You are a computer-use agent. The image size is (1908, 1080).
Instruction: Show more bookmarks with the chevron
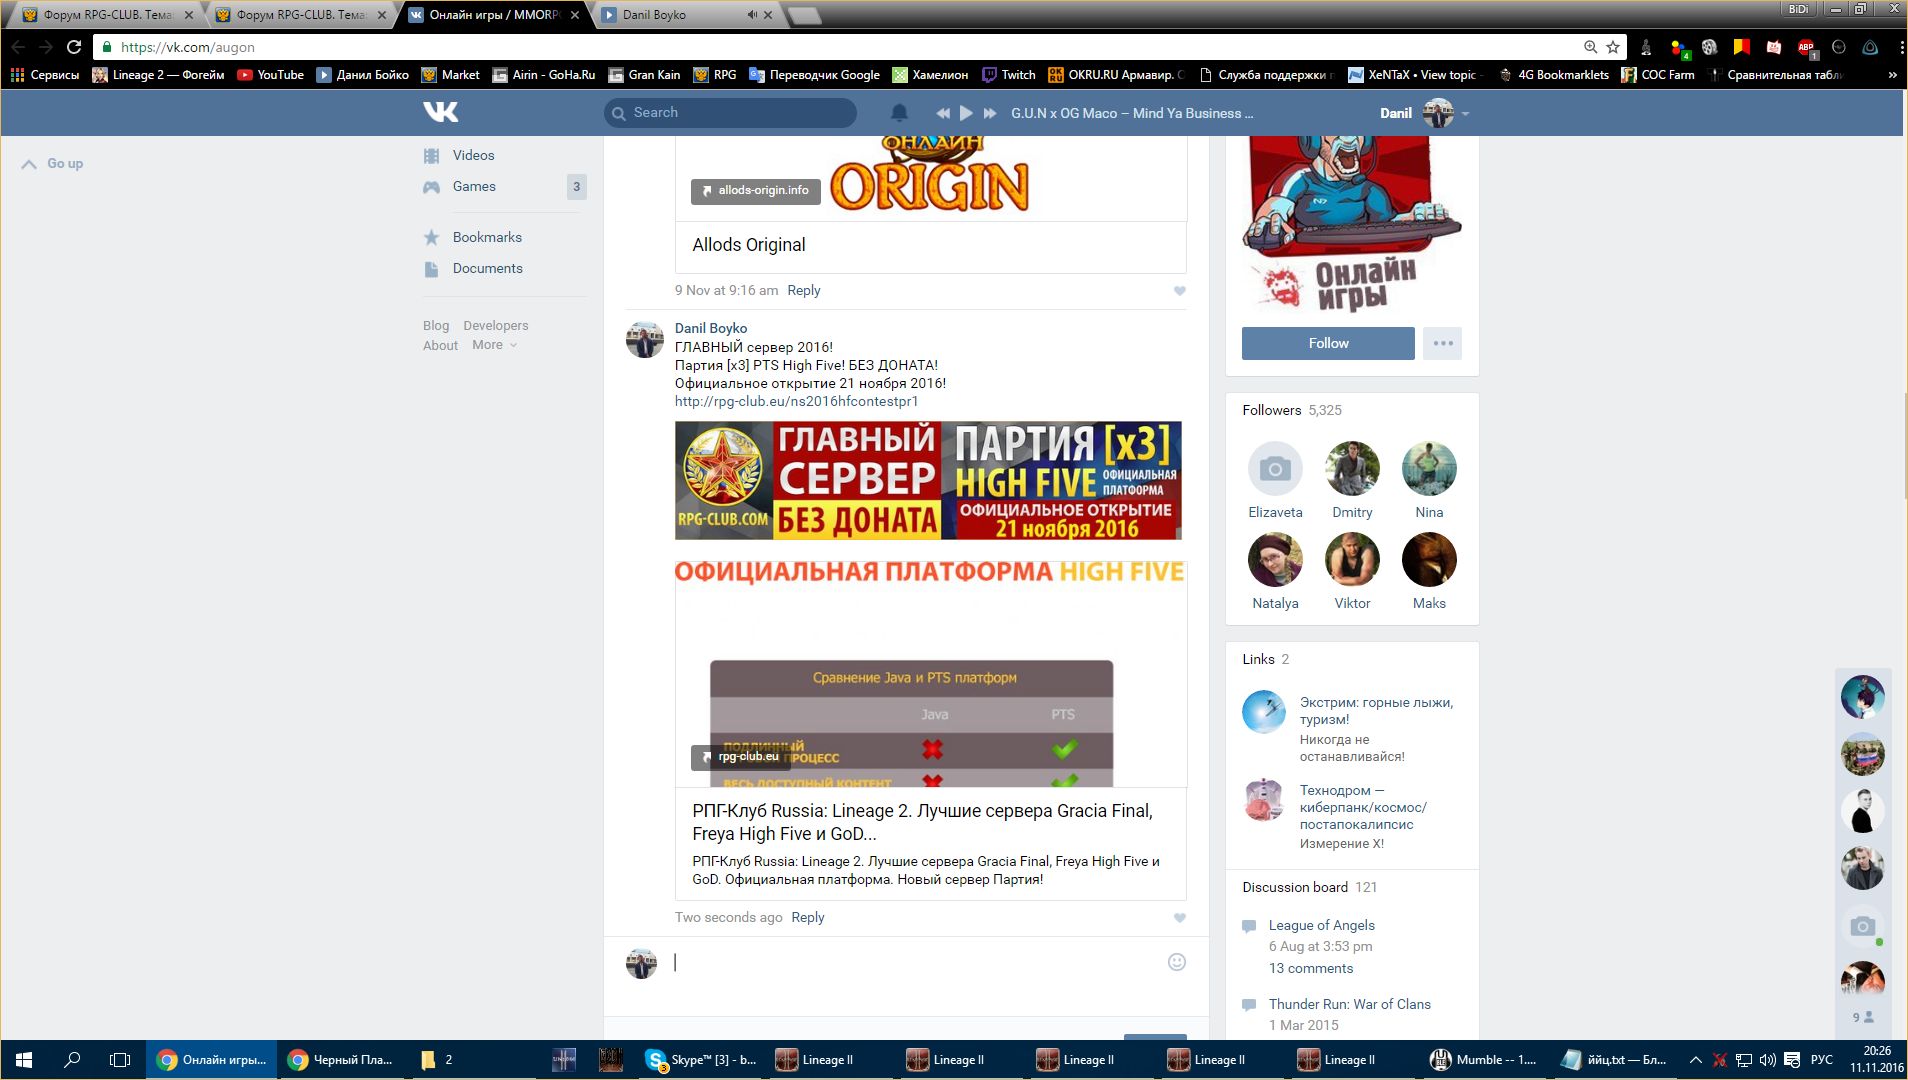(1892, 75)
